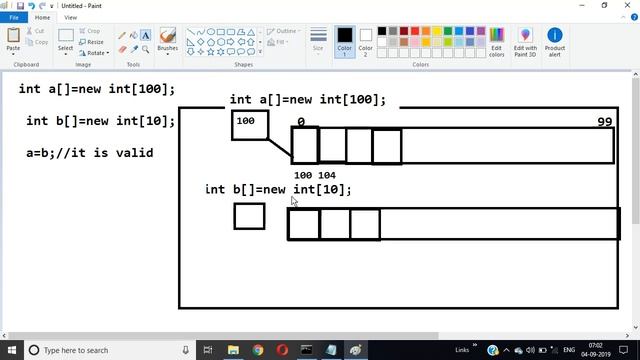Choose the dark red color swatch
The width and height of the screenshot is (640, 360).
click(404, 31)
